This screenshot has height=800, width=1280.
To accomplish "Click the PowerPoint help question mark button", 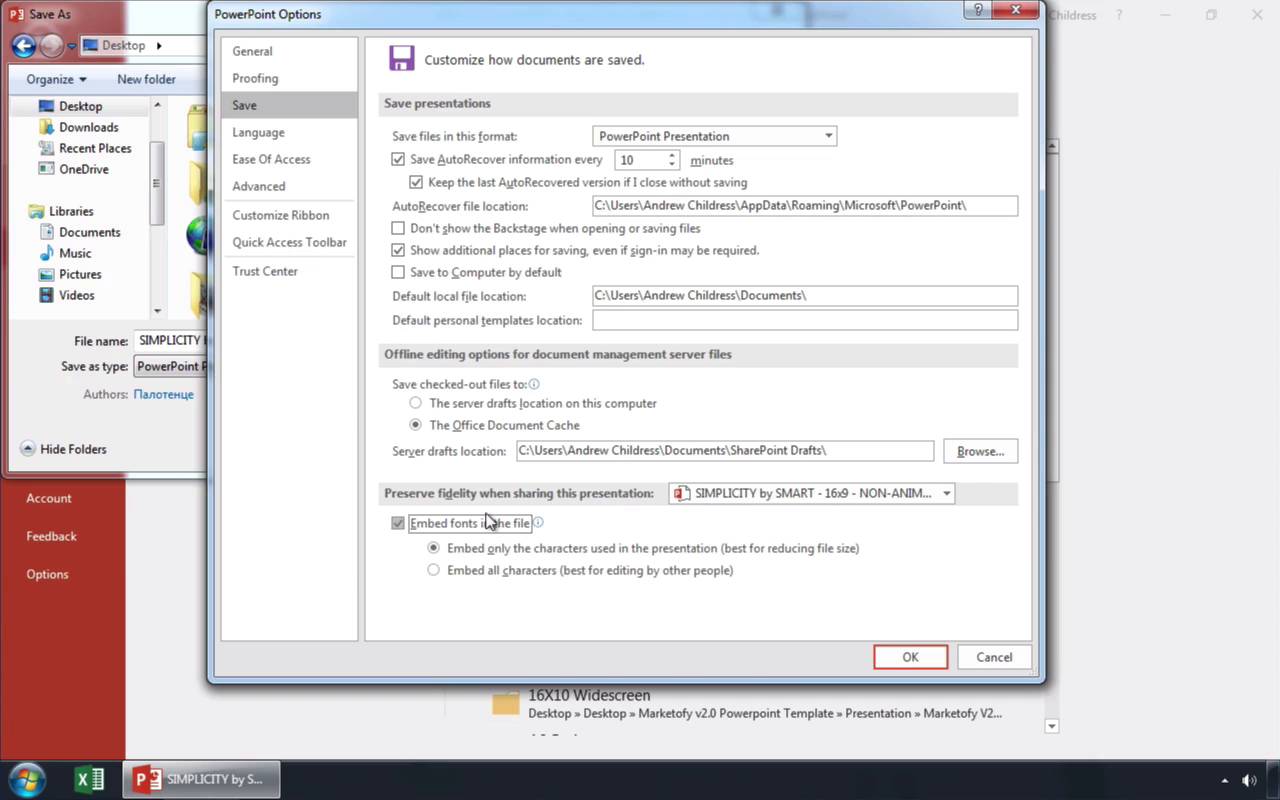I will [x=978, y=9].
